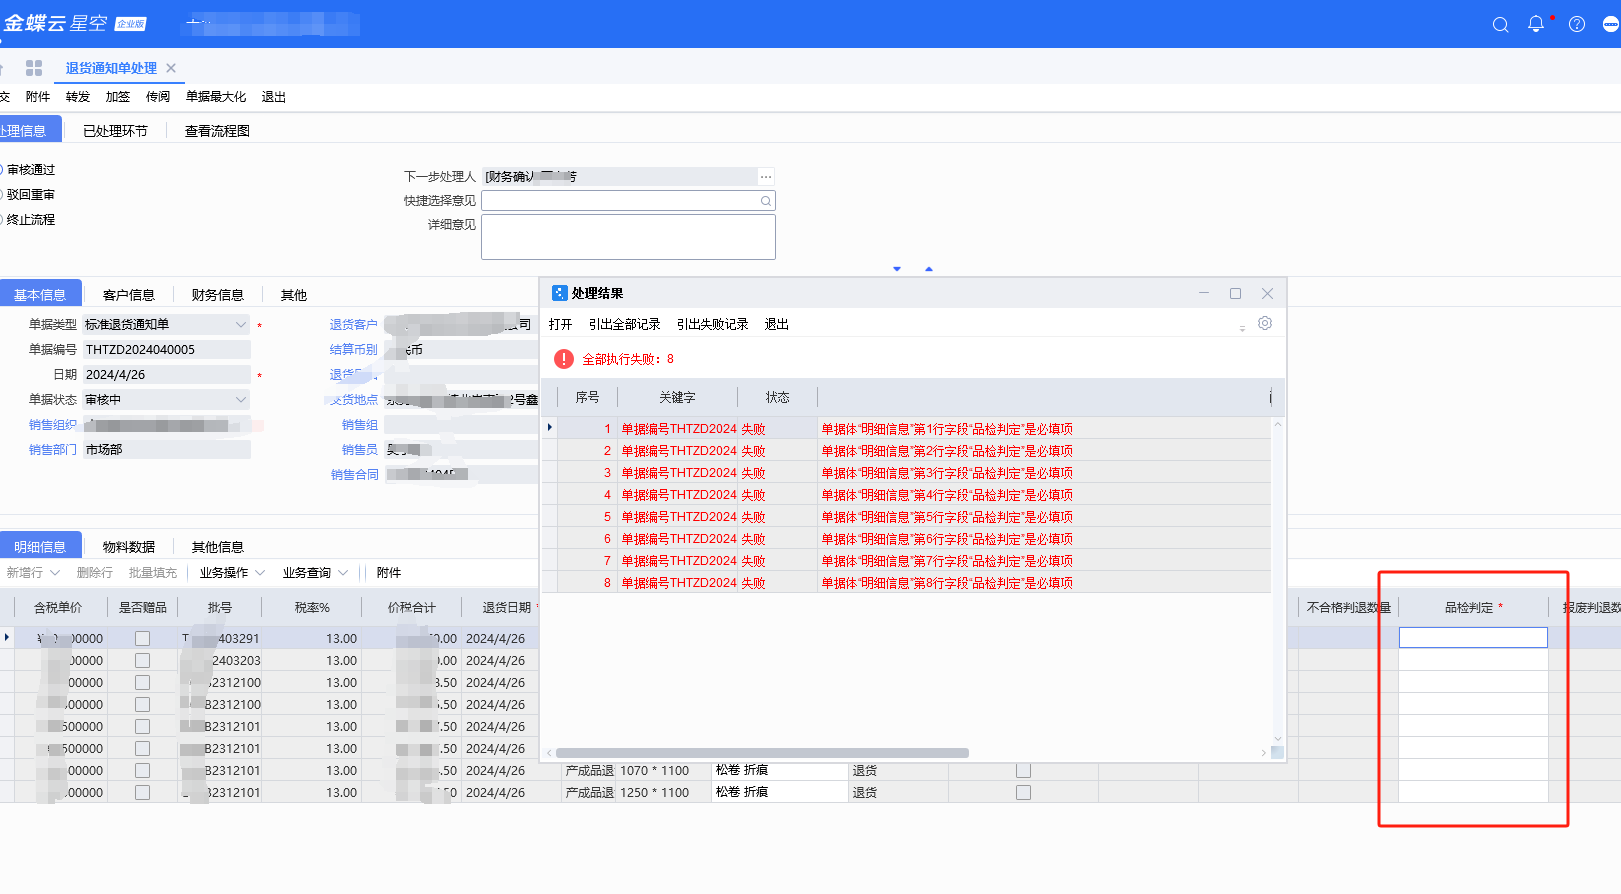The image size is (1621, 894).
Task: Click 引出失败记录 in the result dialog
Action: coord(712,325)
